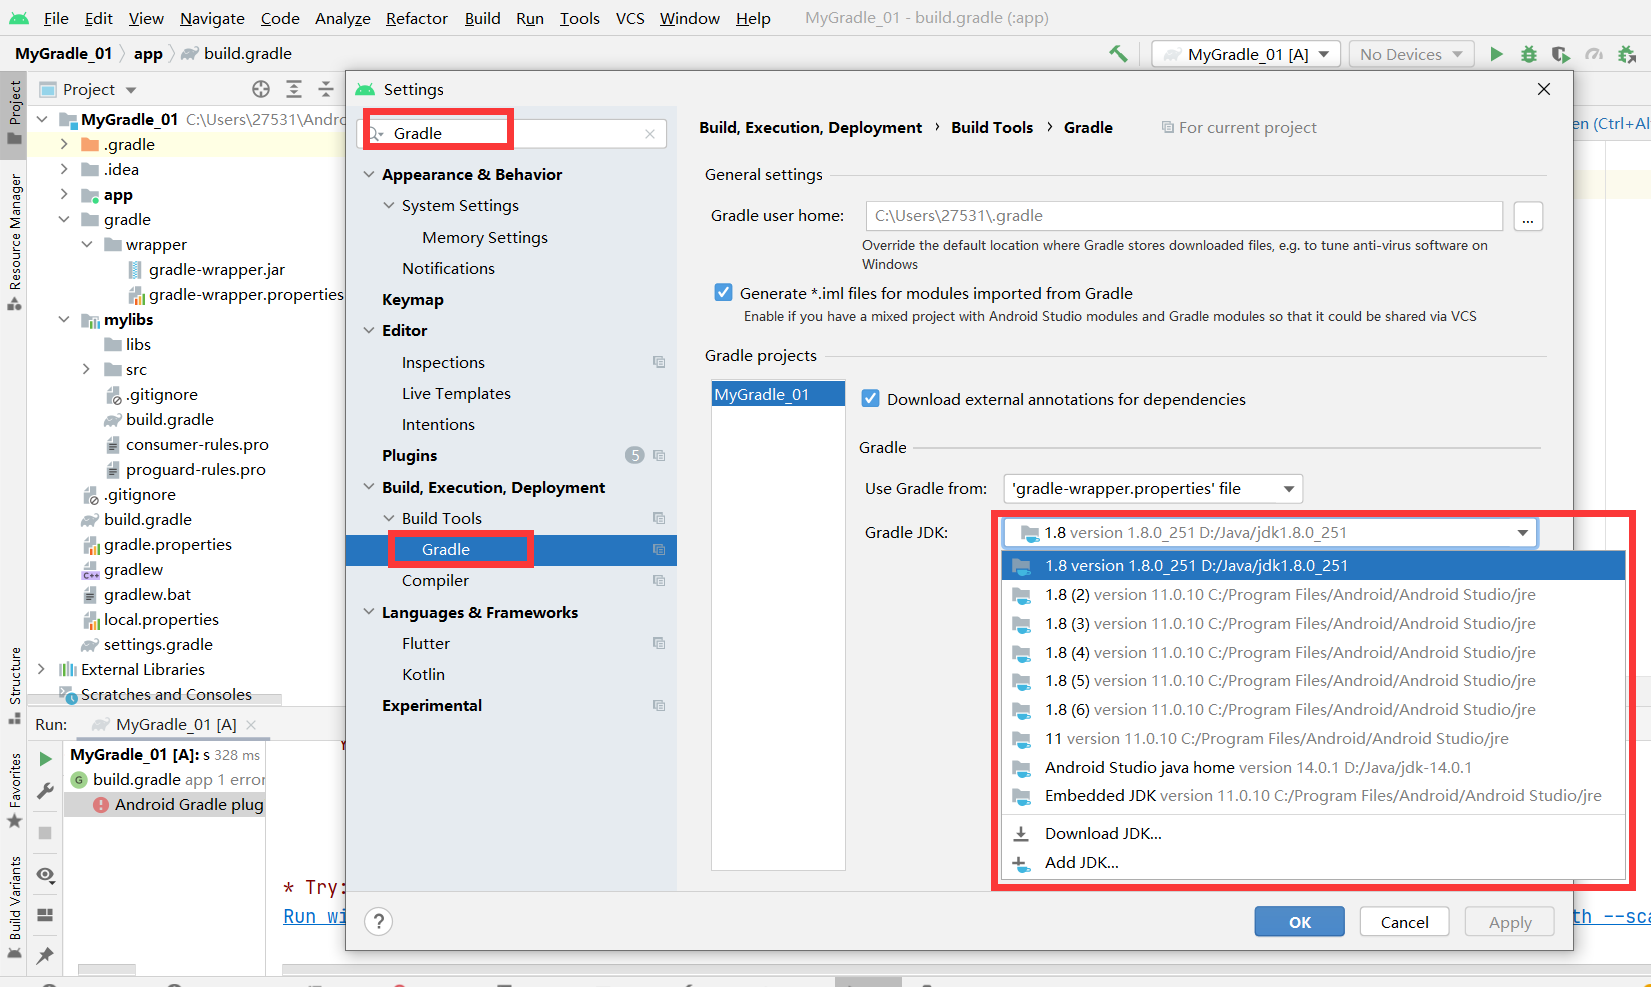Collapse the Languages & Frameworks group
The width and height of the screenshot is (1651, 987).
[369, 612]
